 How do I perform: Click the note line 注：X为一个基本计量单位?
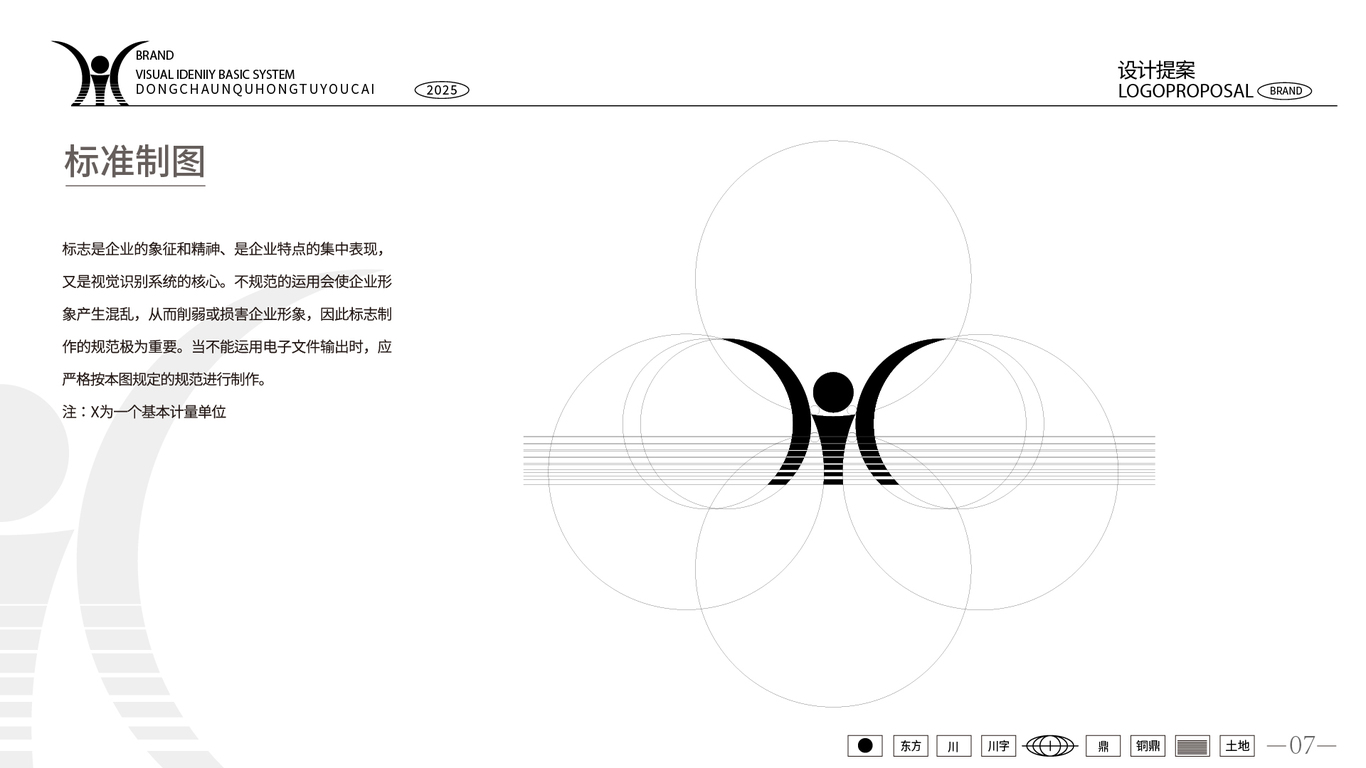tap(144, 412)
